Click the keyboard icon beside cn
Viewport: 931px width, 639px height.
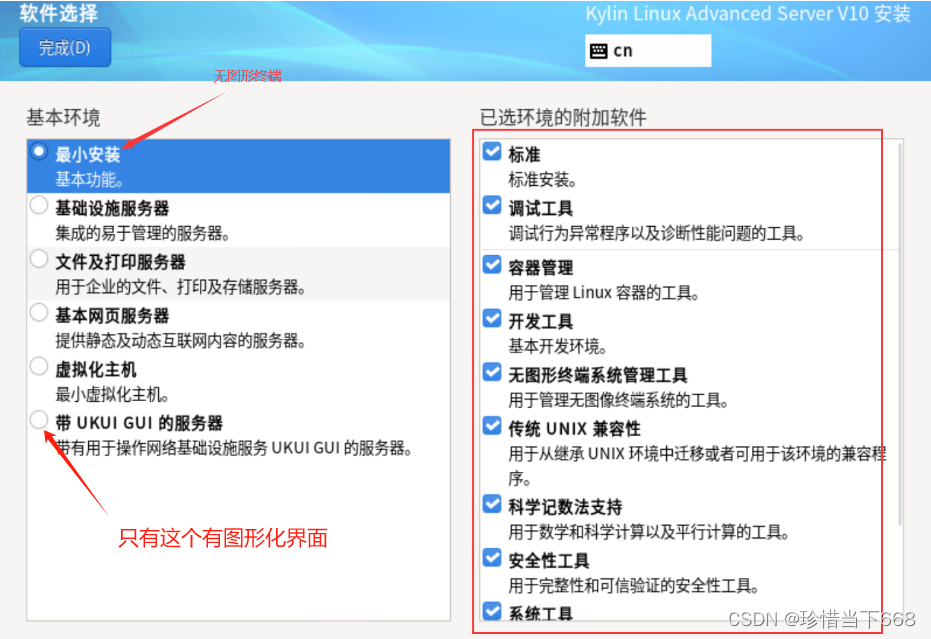tap(598, 51)
